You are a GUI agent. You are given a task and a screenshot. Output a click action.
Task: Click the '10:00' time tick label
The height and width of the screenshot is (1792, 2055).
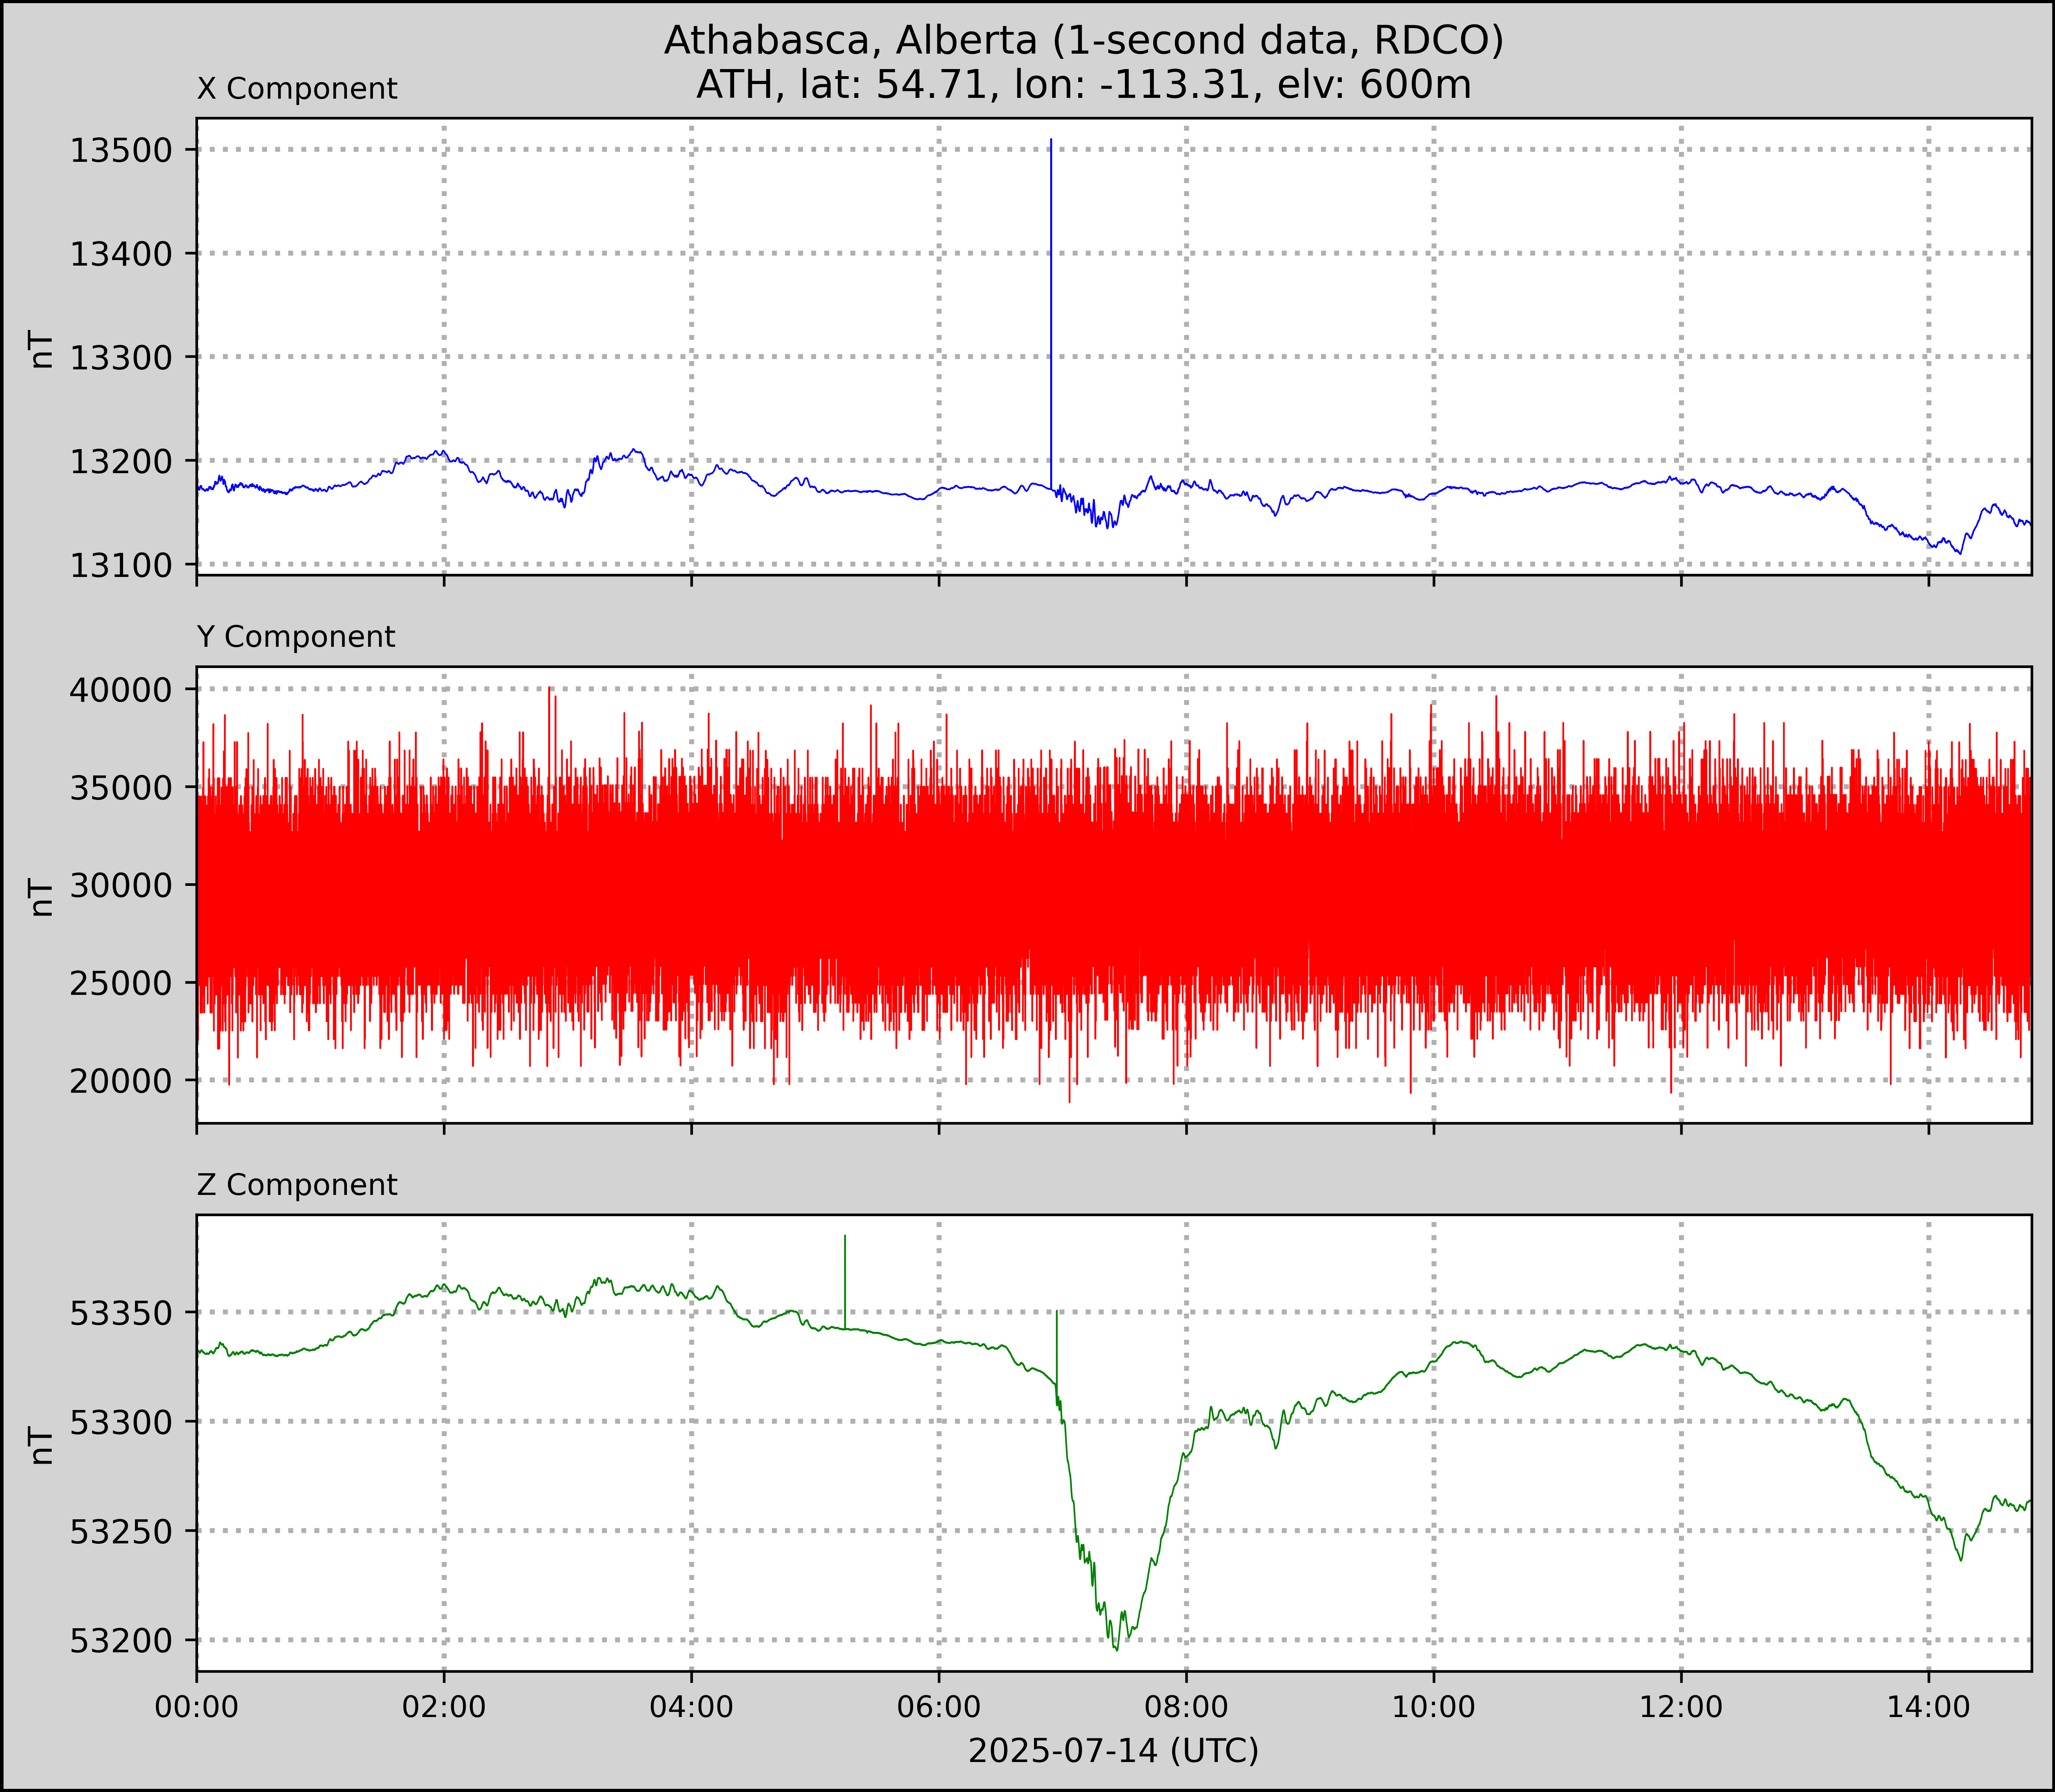1434,1707
